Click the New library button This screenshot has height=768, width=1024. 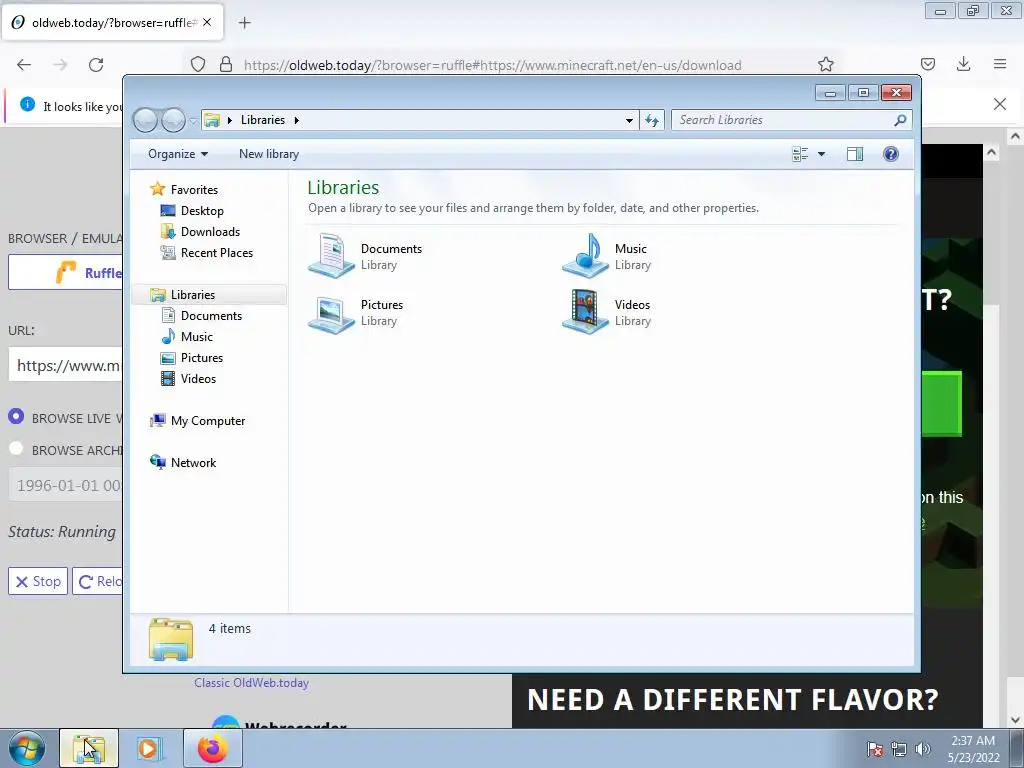click(x=268, y=154)
